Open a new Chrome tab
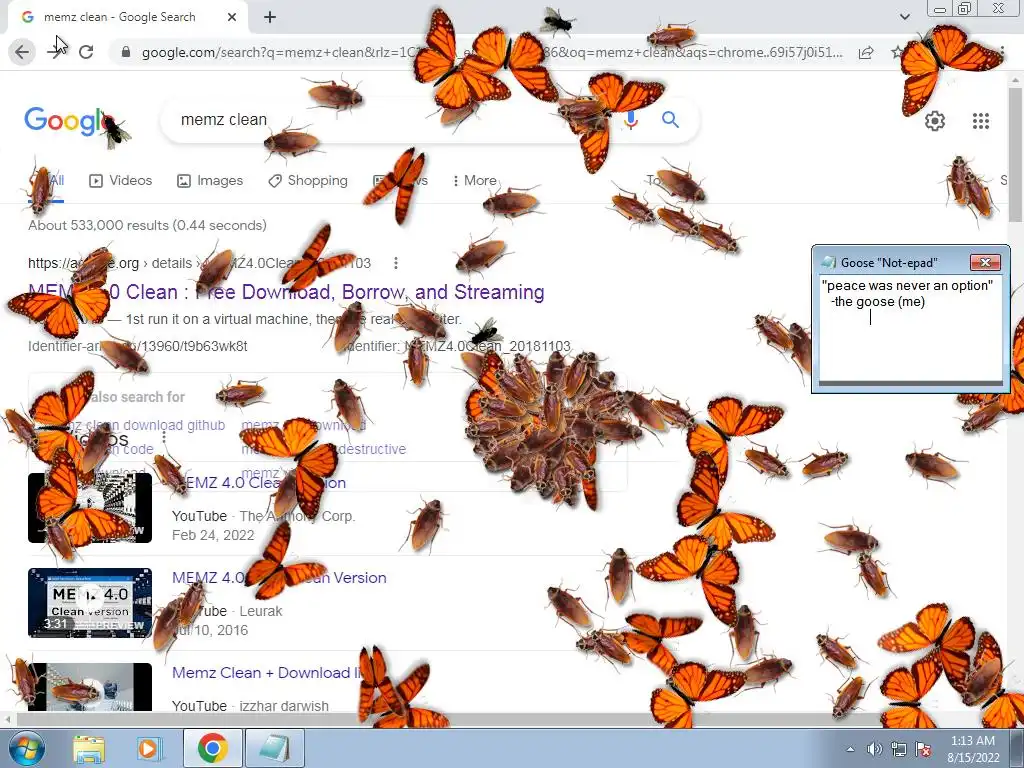The width and height of the screenshot is (1024, 768). pyautogui.click(x=270, y=18)
